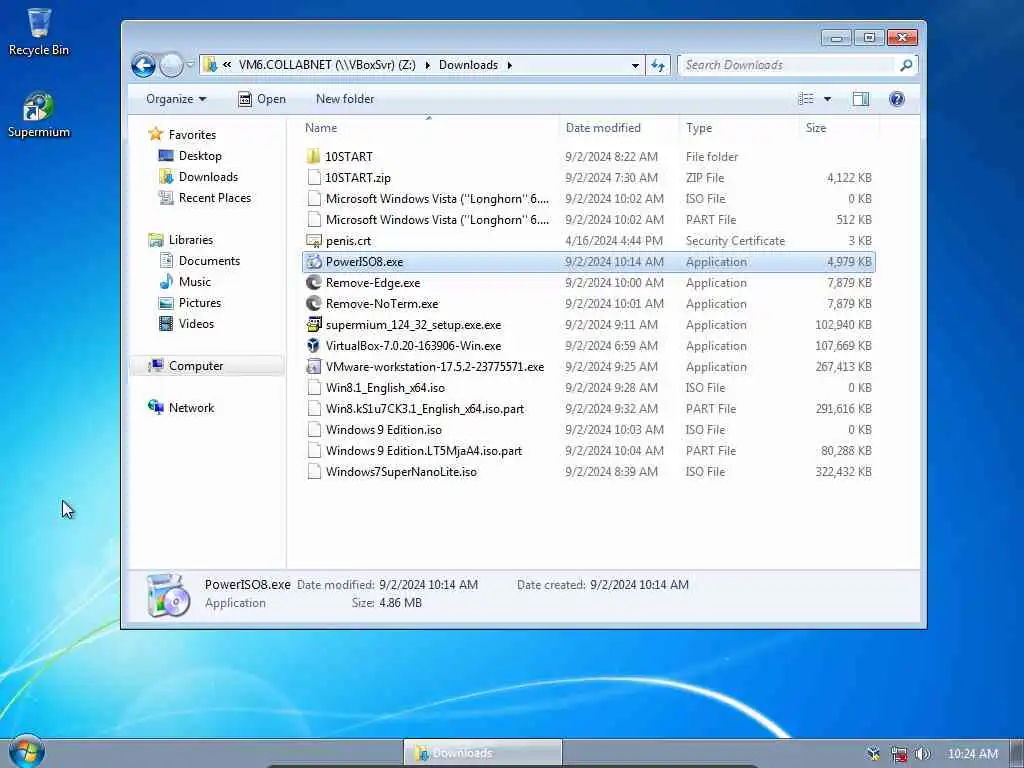Select the Longhorn ISO File row
The width and height of the screenshot is (1024, 768).
(588, 199)
